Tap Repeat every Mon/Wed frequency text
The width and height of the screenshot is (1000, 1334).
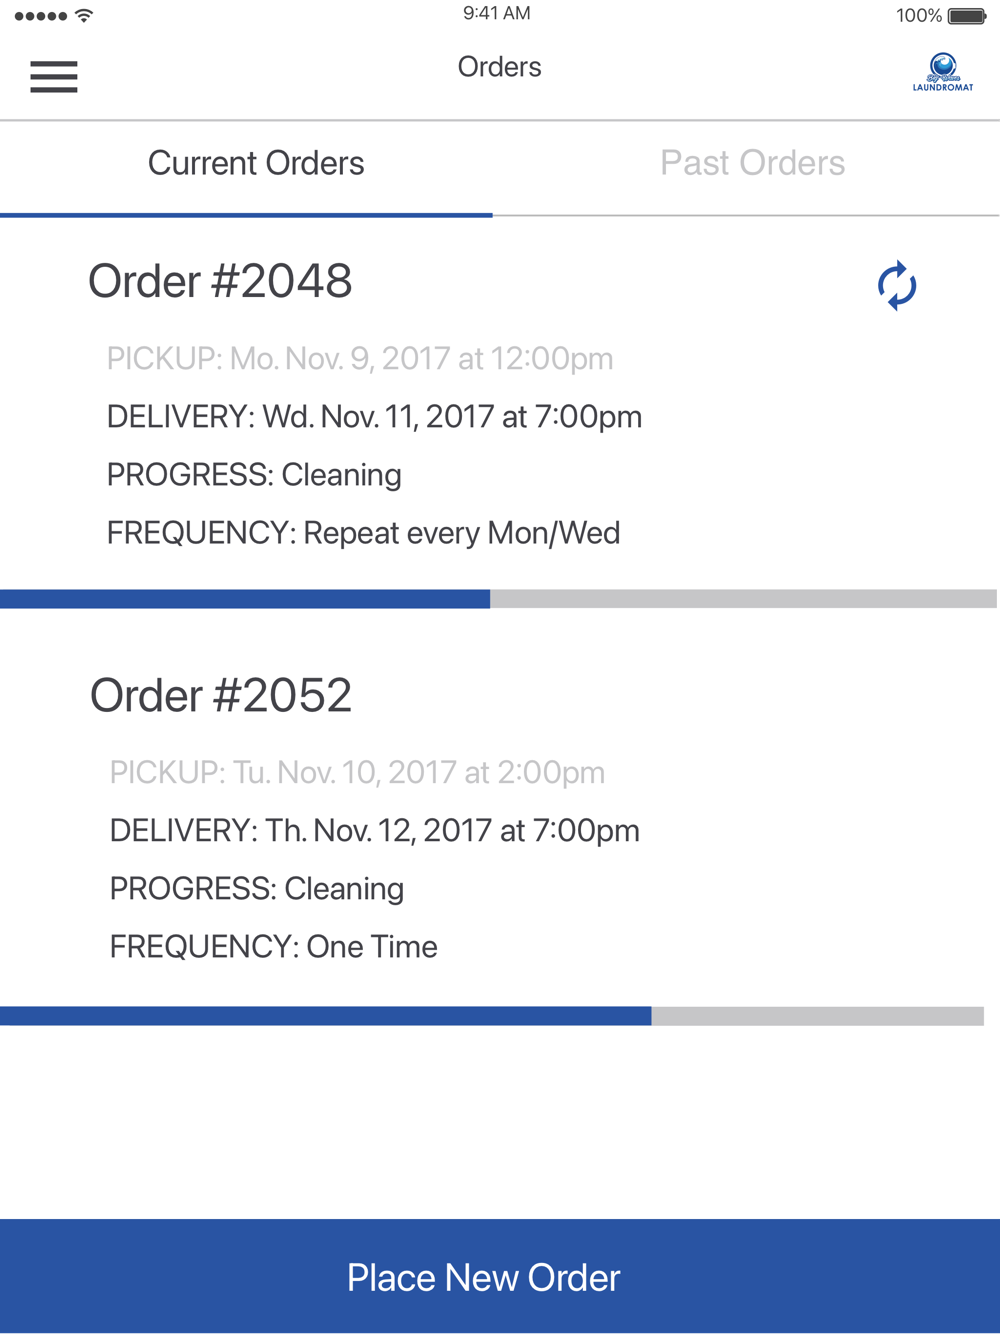tap(461, 533)
